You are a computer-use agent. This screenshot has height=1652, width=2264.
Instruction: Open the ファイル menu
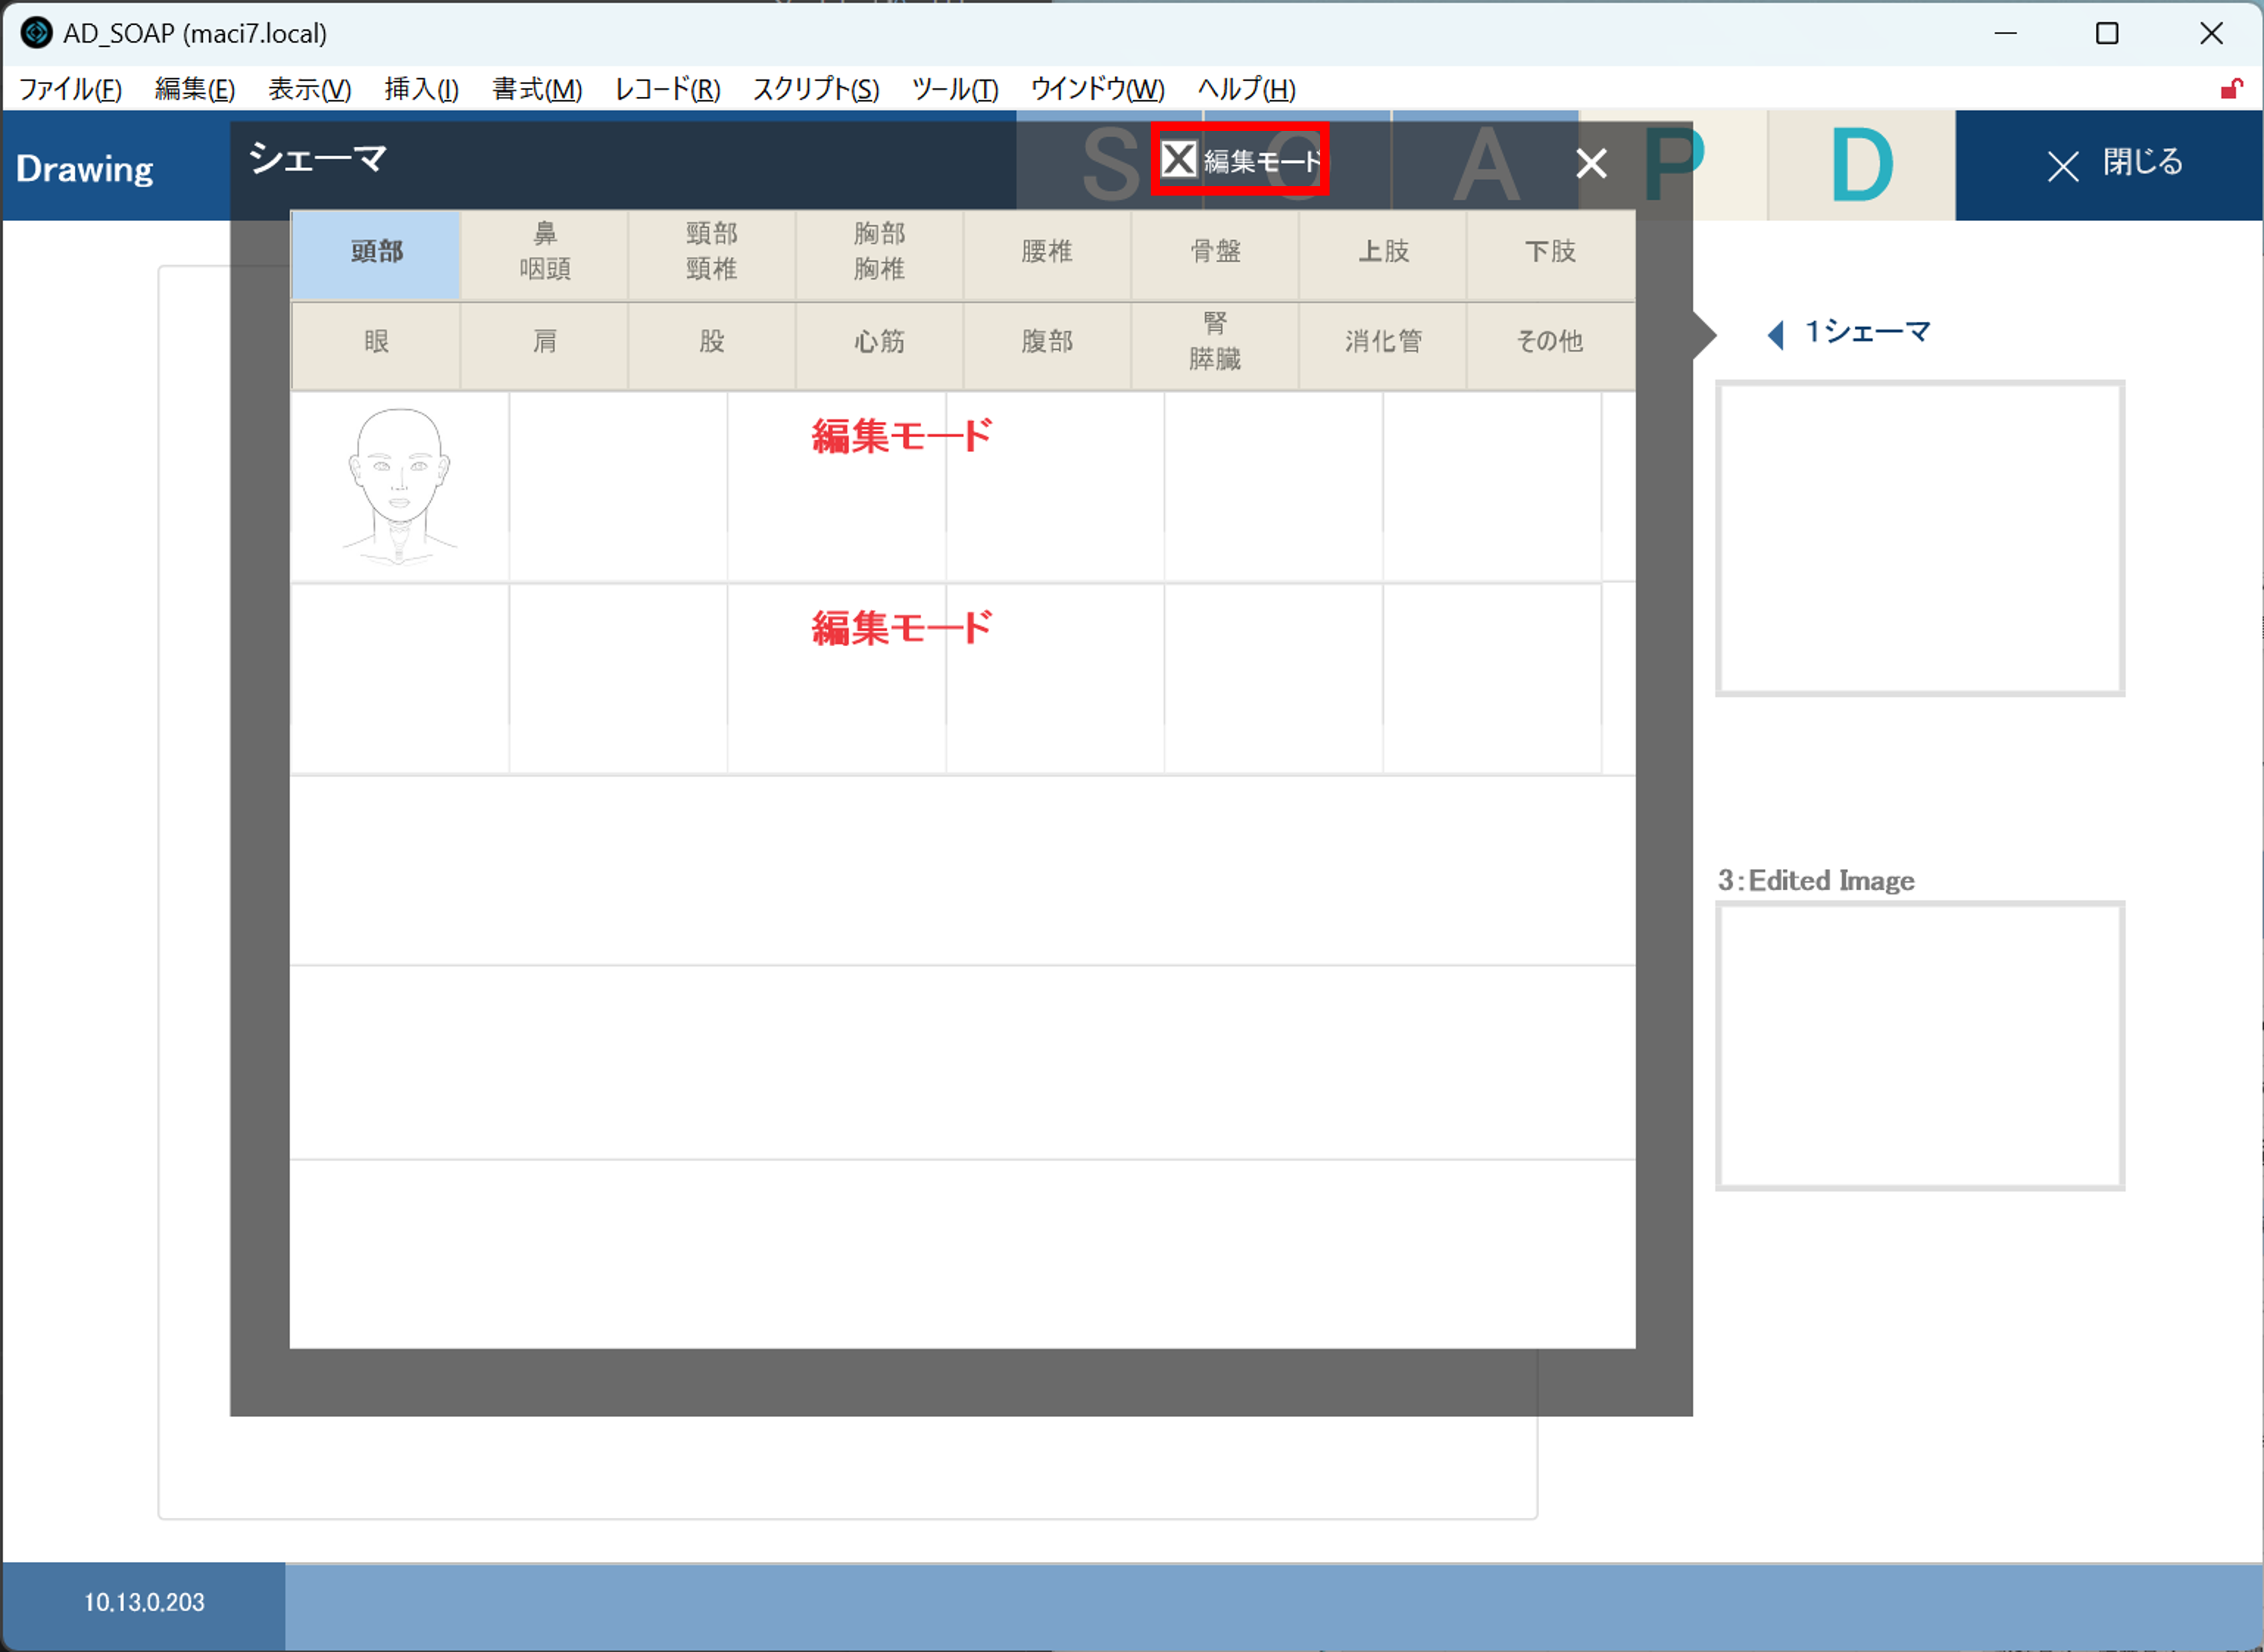point(70,90)
